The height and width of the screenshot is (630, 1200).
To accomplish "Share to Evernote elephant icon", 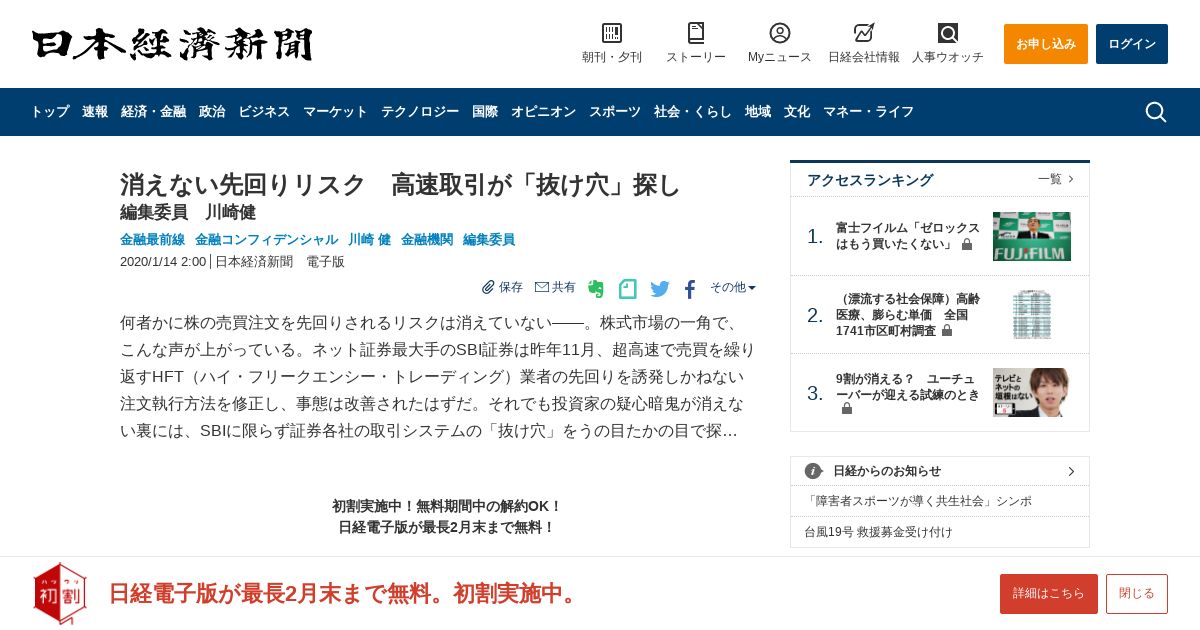I will coord(596,289).
